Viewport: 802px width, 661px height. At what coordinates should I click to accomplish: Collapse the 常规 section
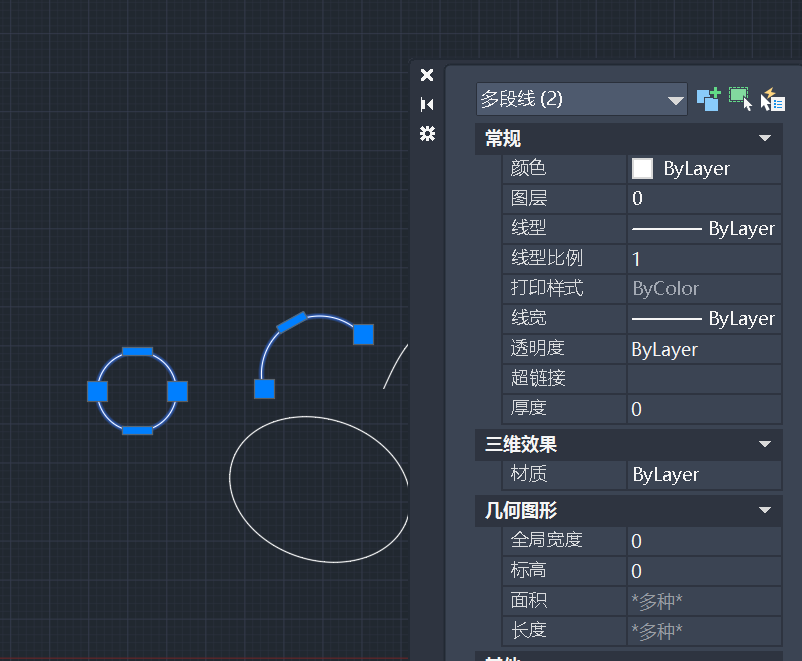(765, 139)
